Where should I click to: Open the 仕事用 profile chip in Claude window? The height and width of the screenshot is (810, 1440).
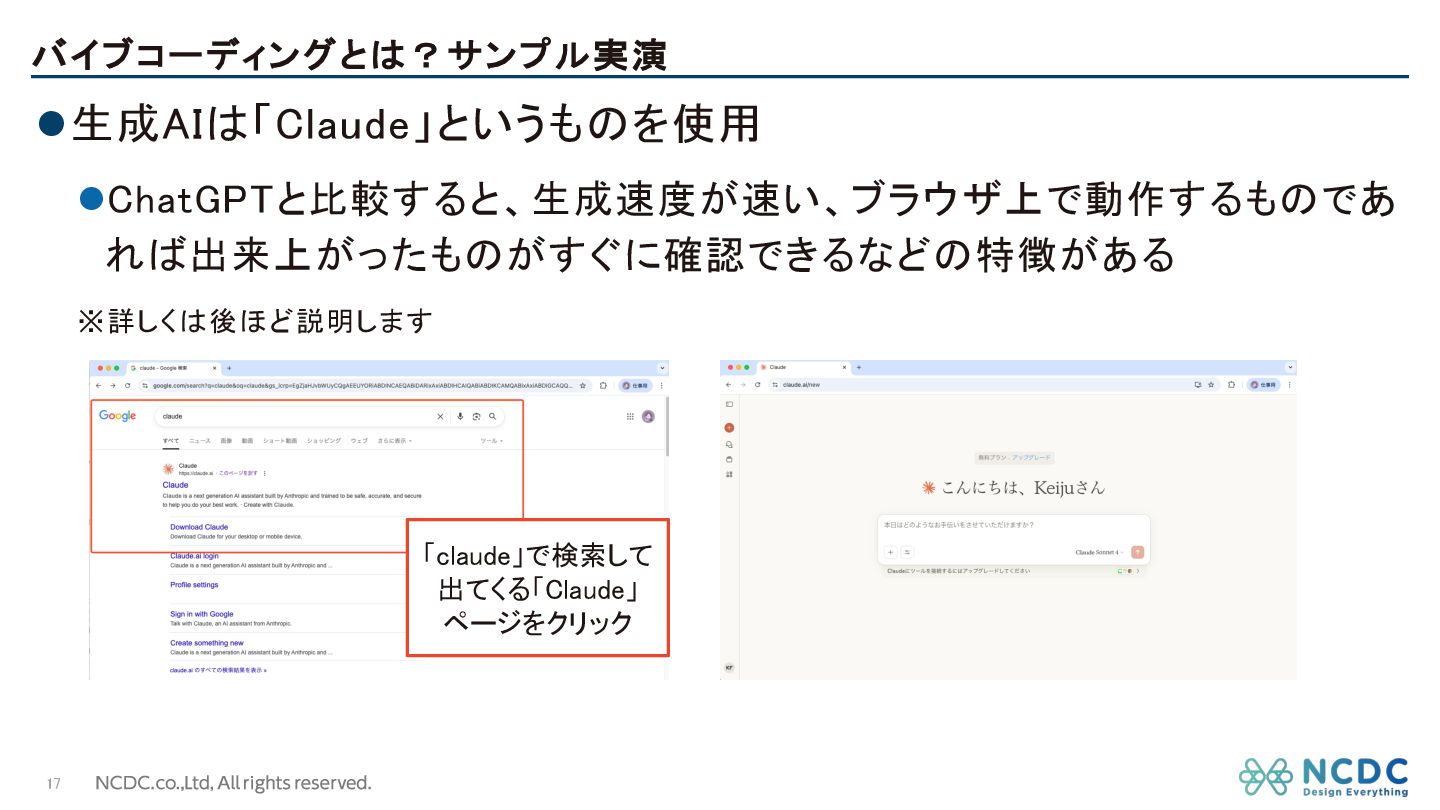[1263, 384]
